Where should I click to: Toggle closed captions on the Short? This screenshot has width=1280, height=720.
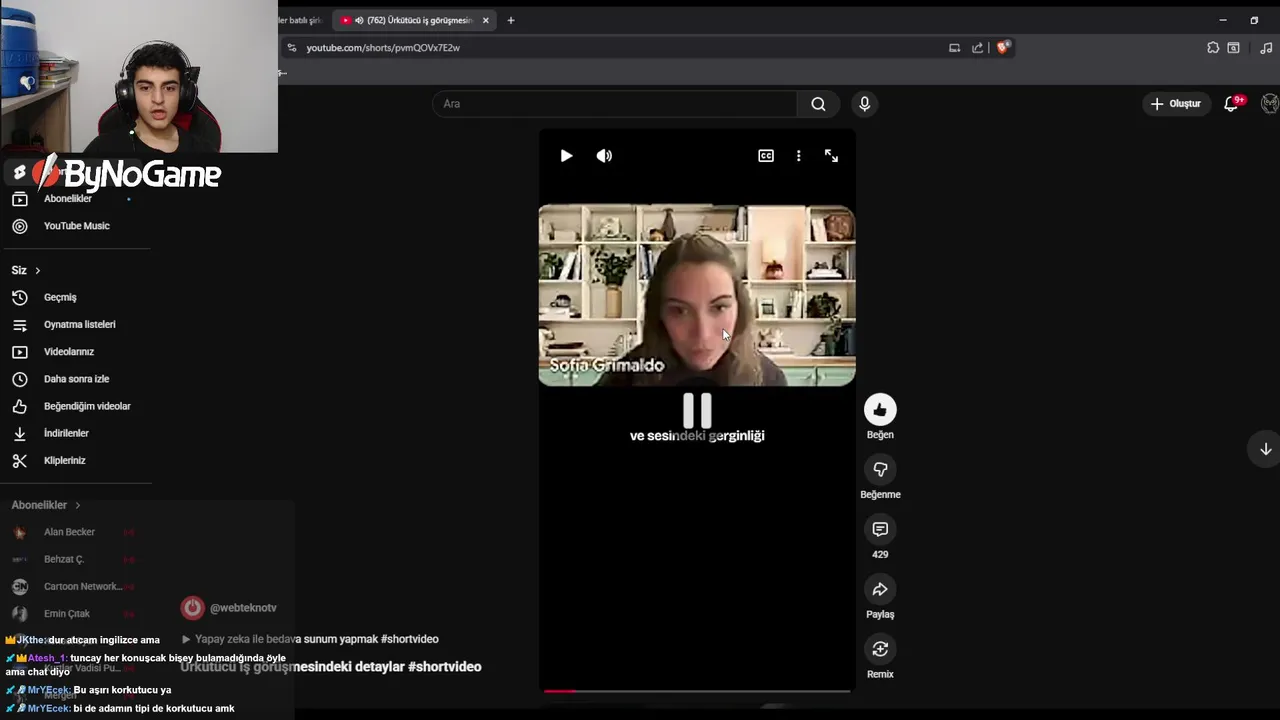point(766,156)
